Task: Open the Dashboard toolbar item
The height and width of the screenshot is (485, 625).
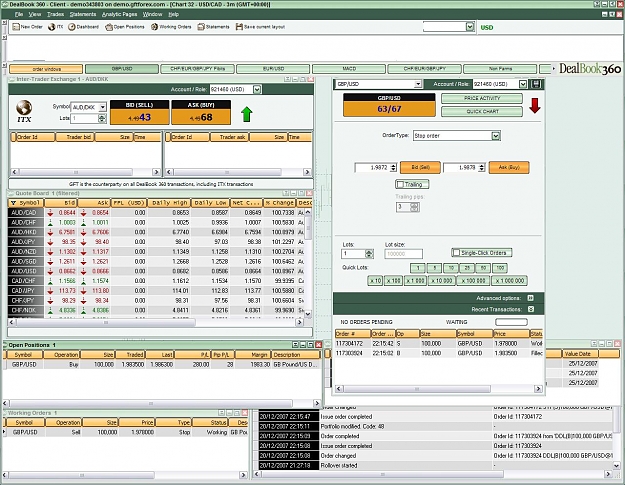Action: 83,27
